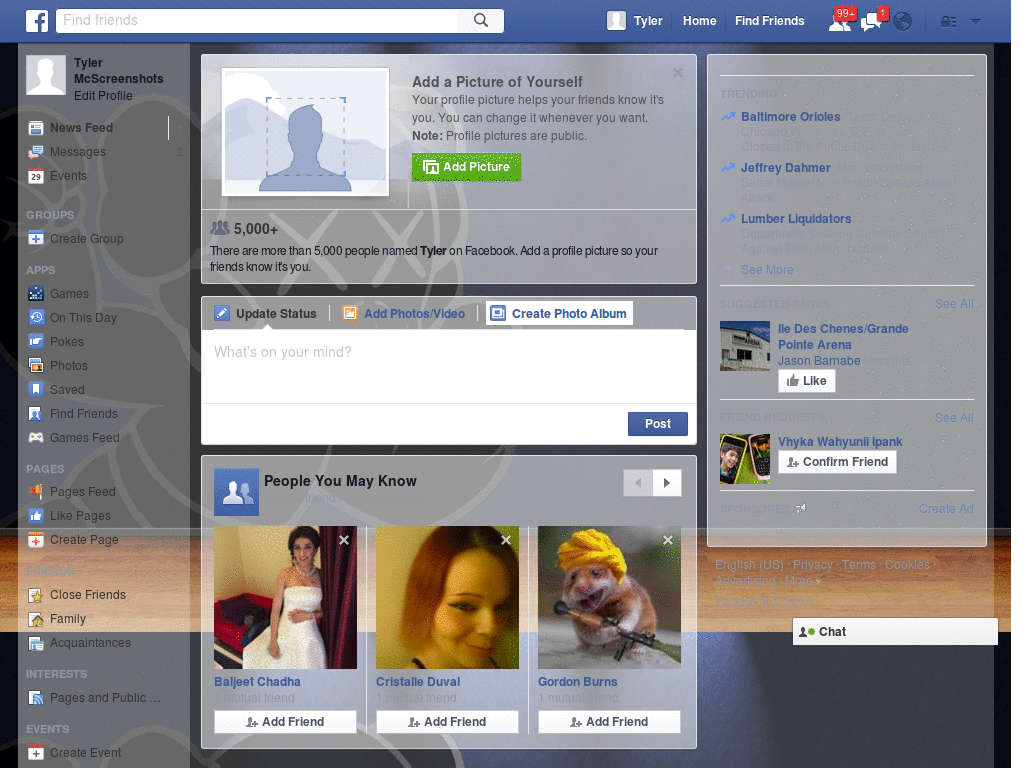
Task: Open Pokes icon in sidebar
Action: click(36, 341)
